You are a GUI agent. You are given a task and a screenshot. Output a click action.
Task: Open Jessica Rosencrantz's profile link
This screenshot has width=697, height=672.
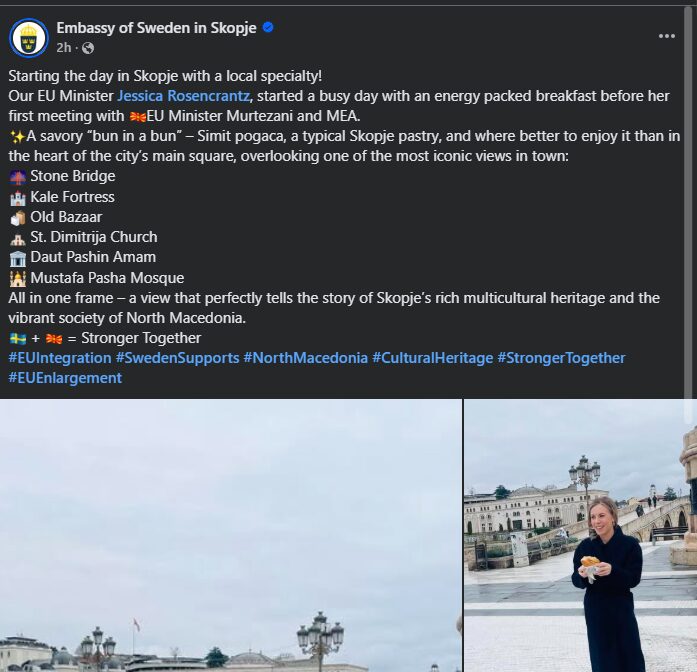(x=185, y=96)
